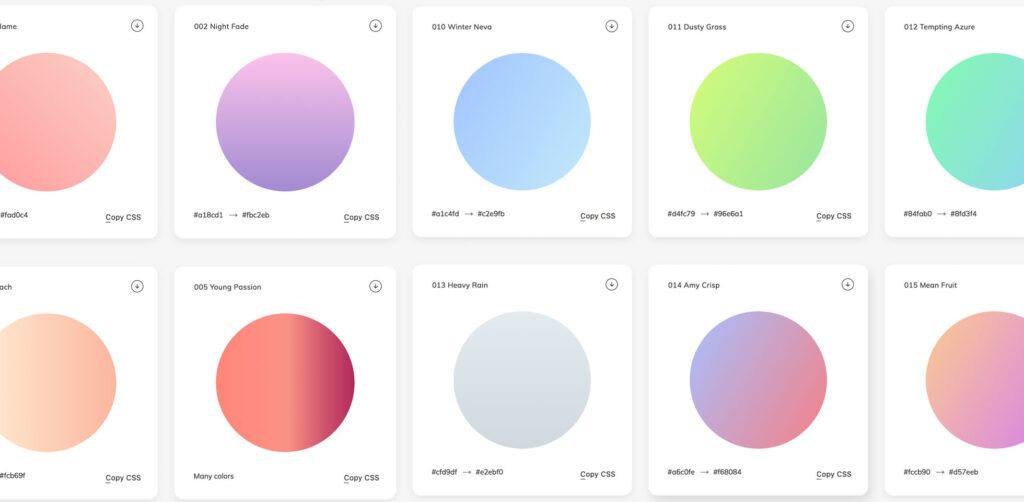Viewport: 1024px width, 502px height.
Task: Copy CSS on the #fcb69f card
Action: point(123,478)
